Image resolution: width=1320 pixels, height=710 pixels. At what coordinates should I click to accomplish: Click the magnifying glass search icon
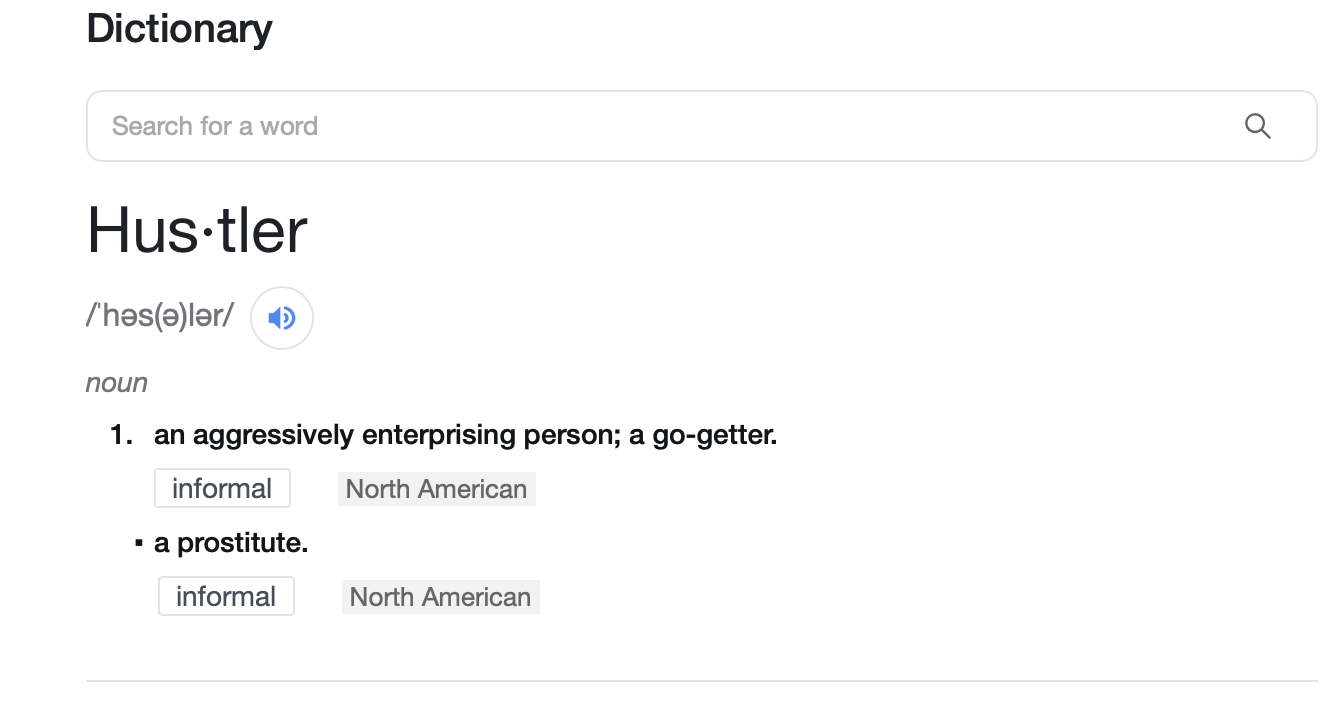[x=1257, y=126]
